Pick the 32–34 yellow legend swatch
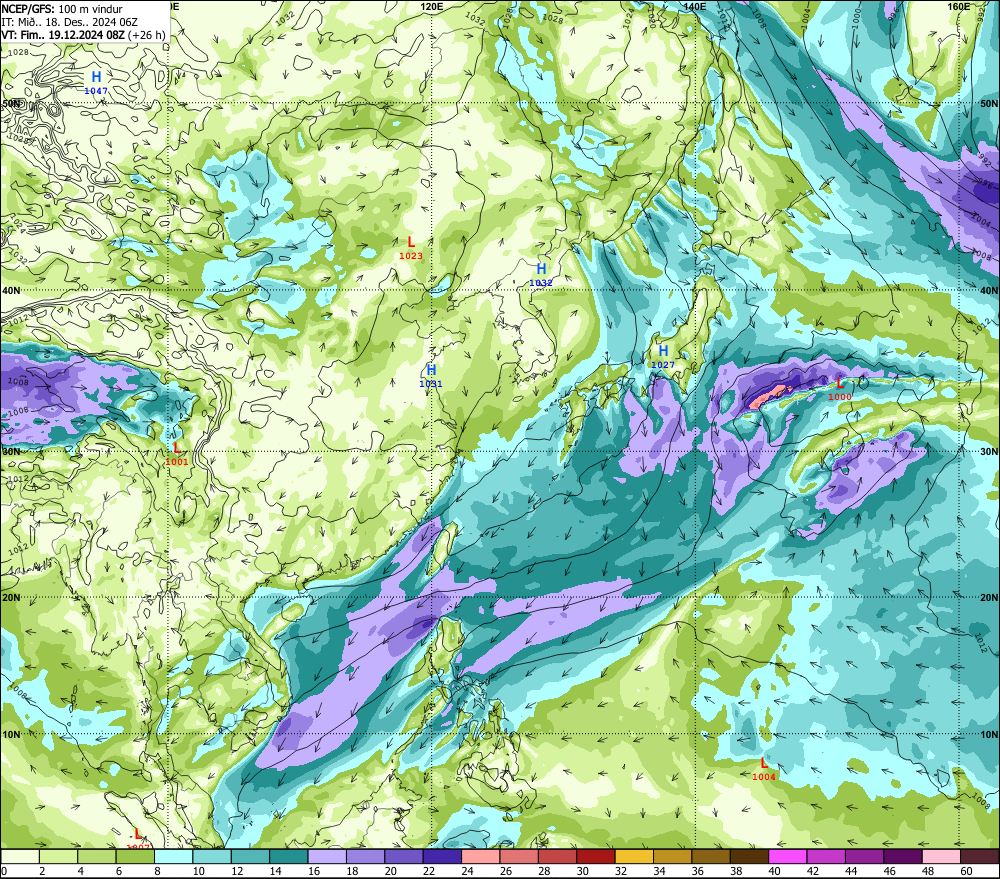The height and width of the screenshot is (879, 1000). (x=634, y=856)
